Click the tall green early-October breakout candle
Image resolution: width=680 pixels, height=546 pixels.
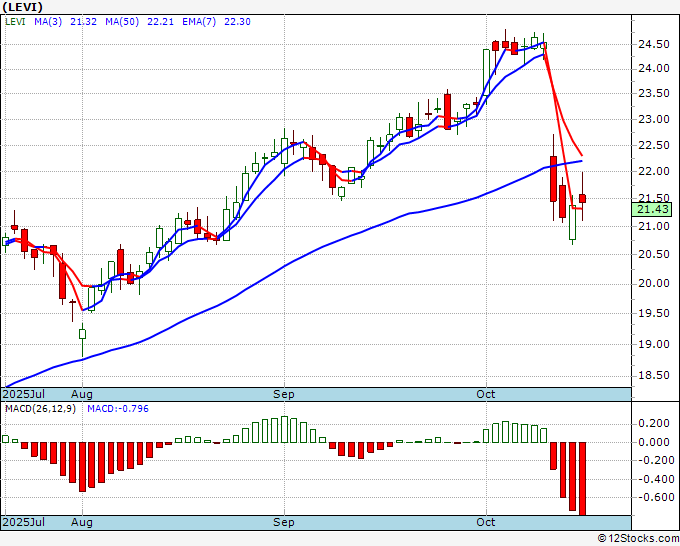coord(487,72)
